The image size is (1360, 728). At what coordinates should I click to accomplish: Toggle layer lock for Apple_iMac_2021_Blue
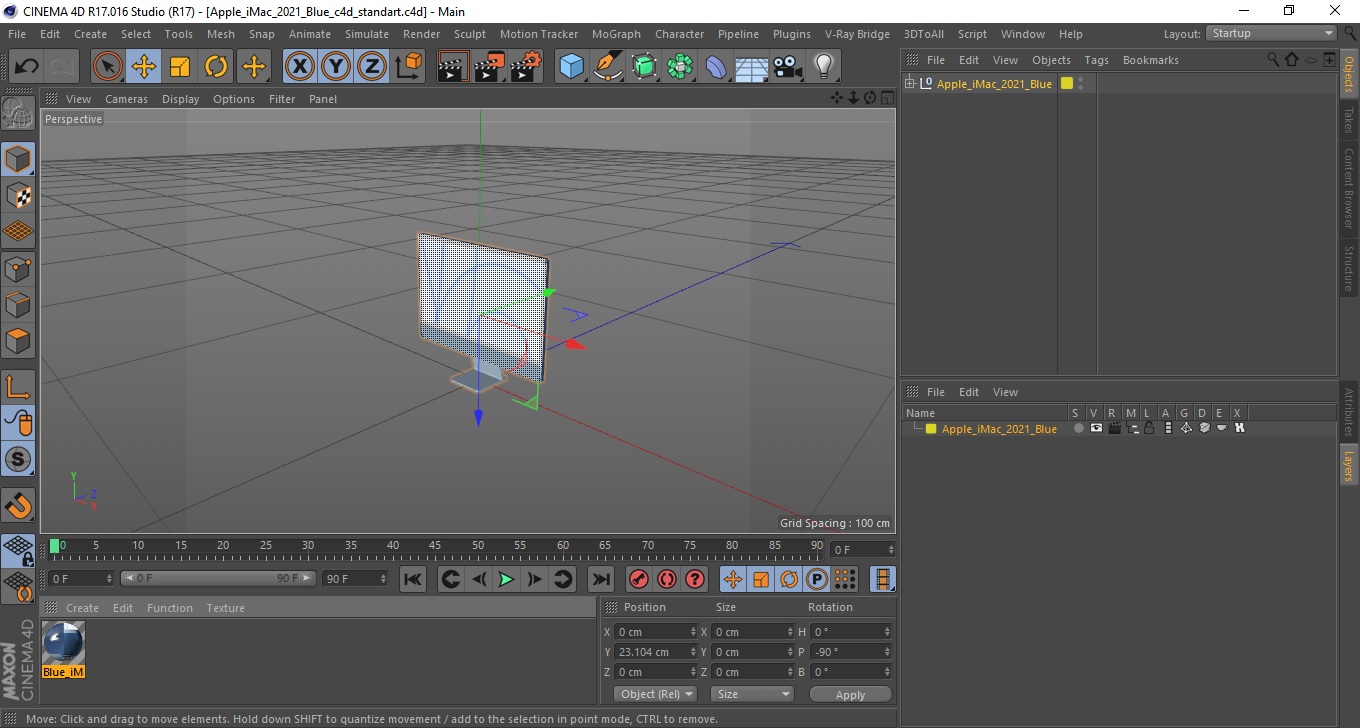pyautogui.click(x=1149, y=428)
